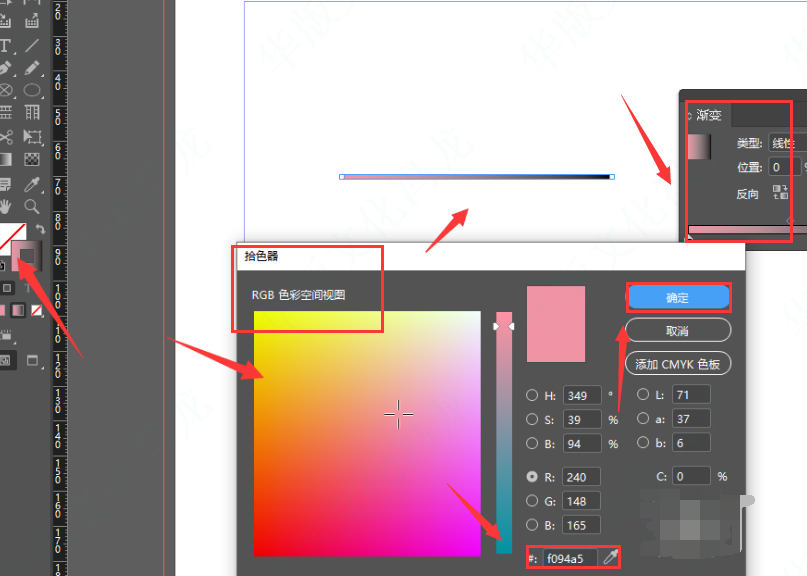Click the G value field 148
The width and height of the screenshot is (807, 576).
point(581,501)
